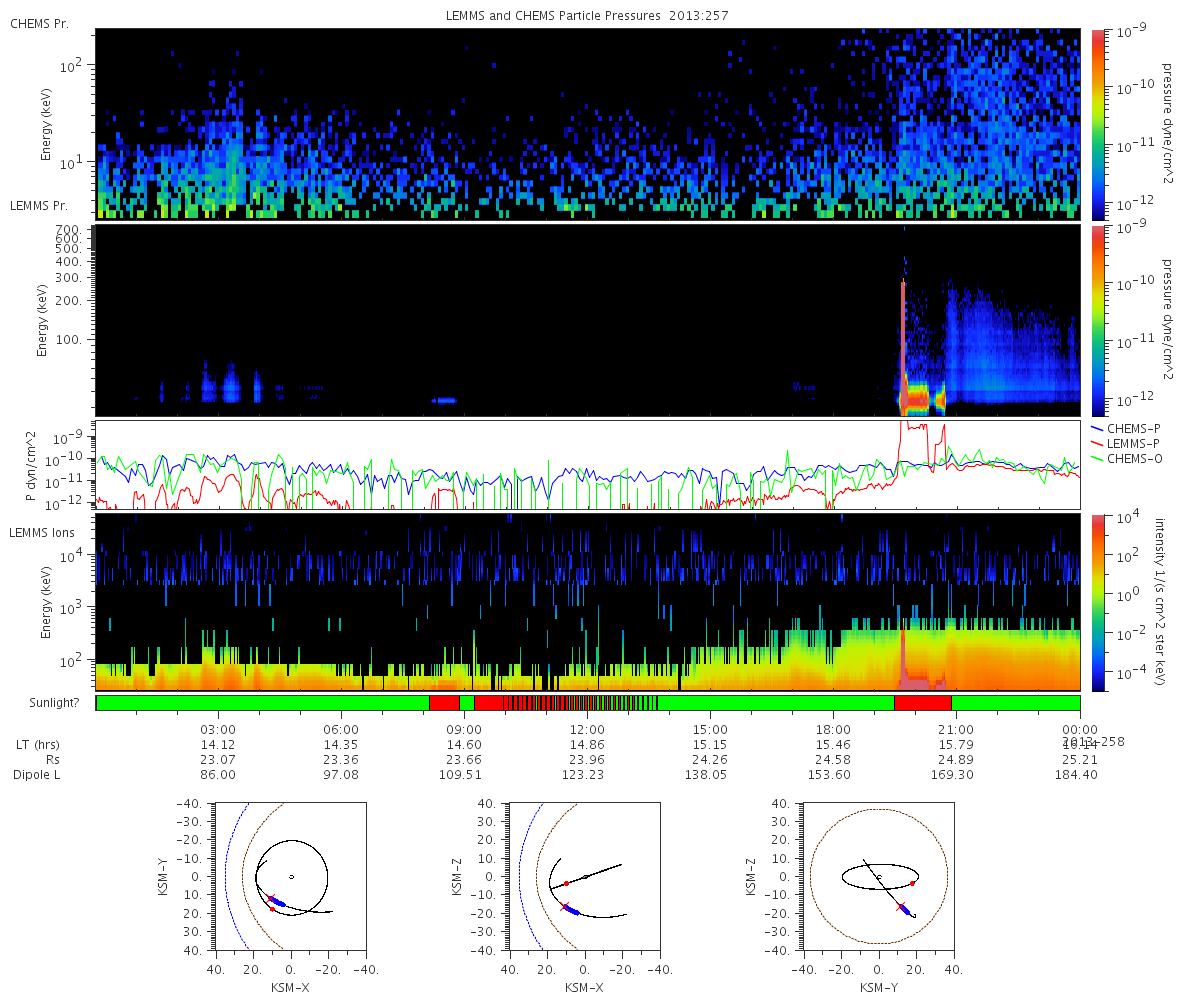Click the LEMMS Ions panel label
The height and width of the screenshot is (1000, 1200).
pos(44,533)
